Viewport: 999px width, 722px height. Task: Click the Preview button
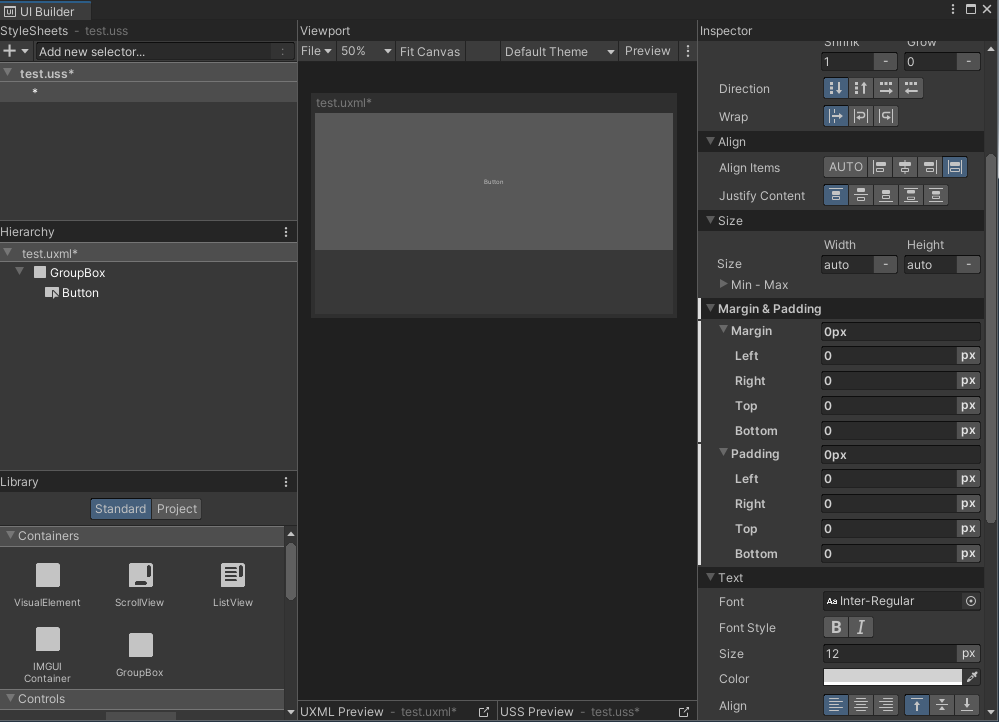pyautogui.click(x=647, y=50)
